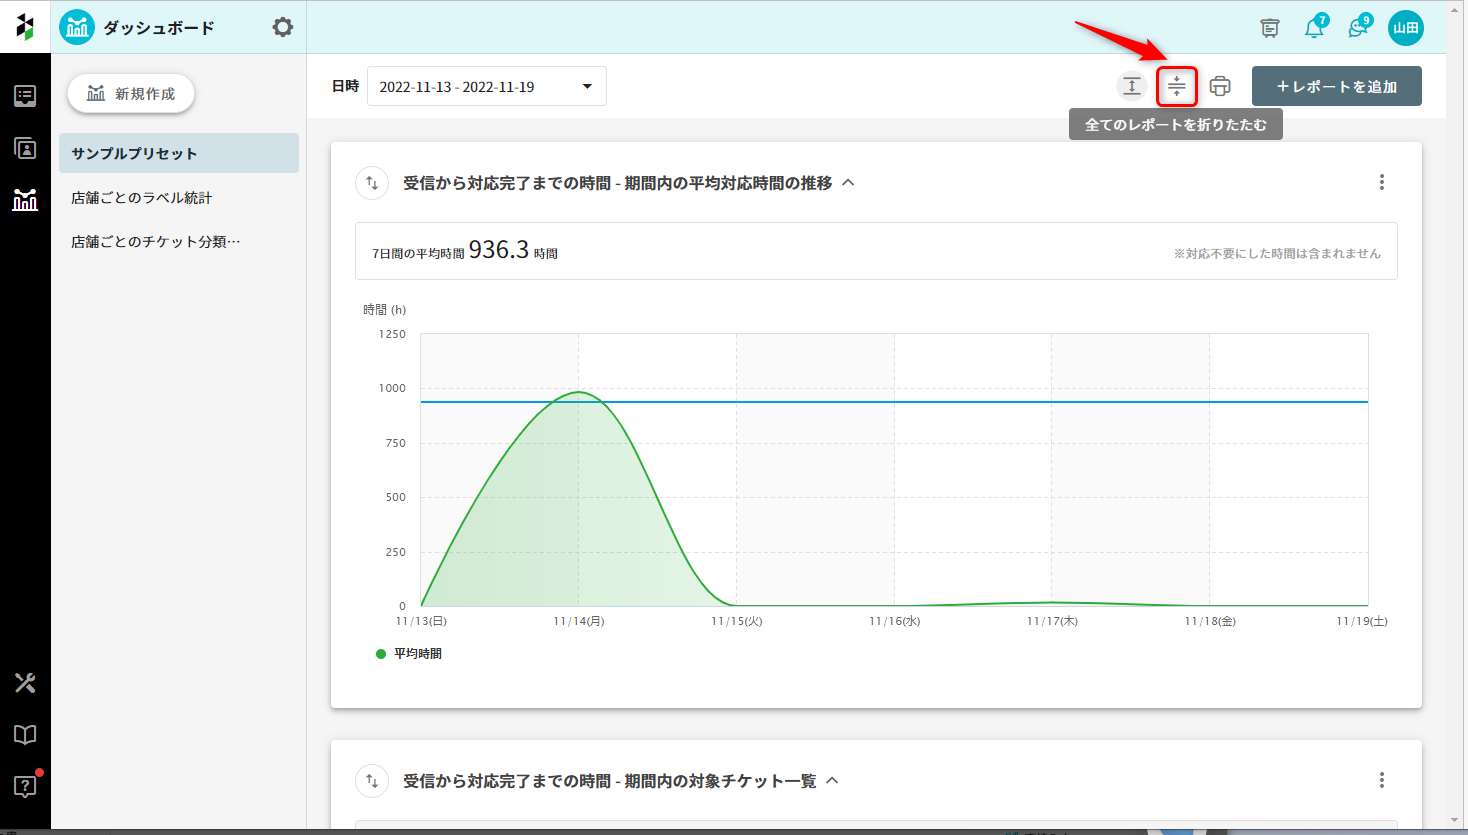Select サンプルプリセット in sidebar
This screenshot has height=835, width=1468.
click(135, 154)
